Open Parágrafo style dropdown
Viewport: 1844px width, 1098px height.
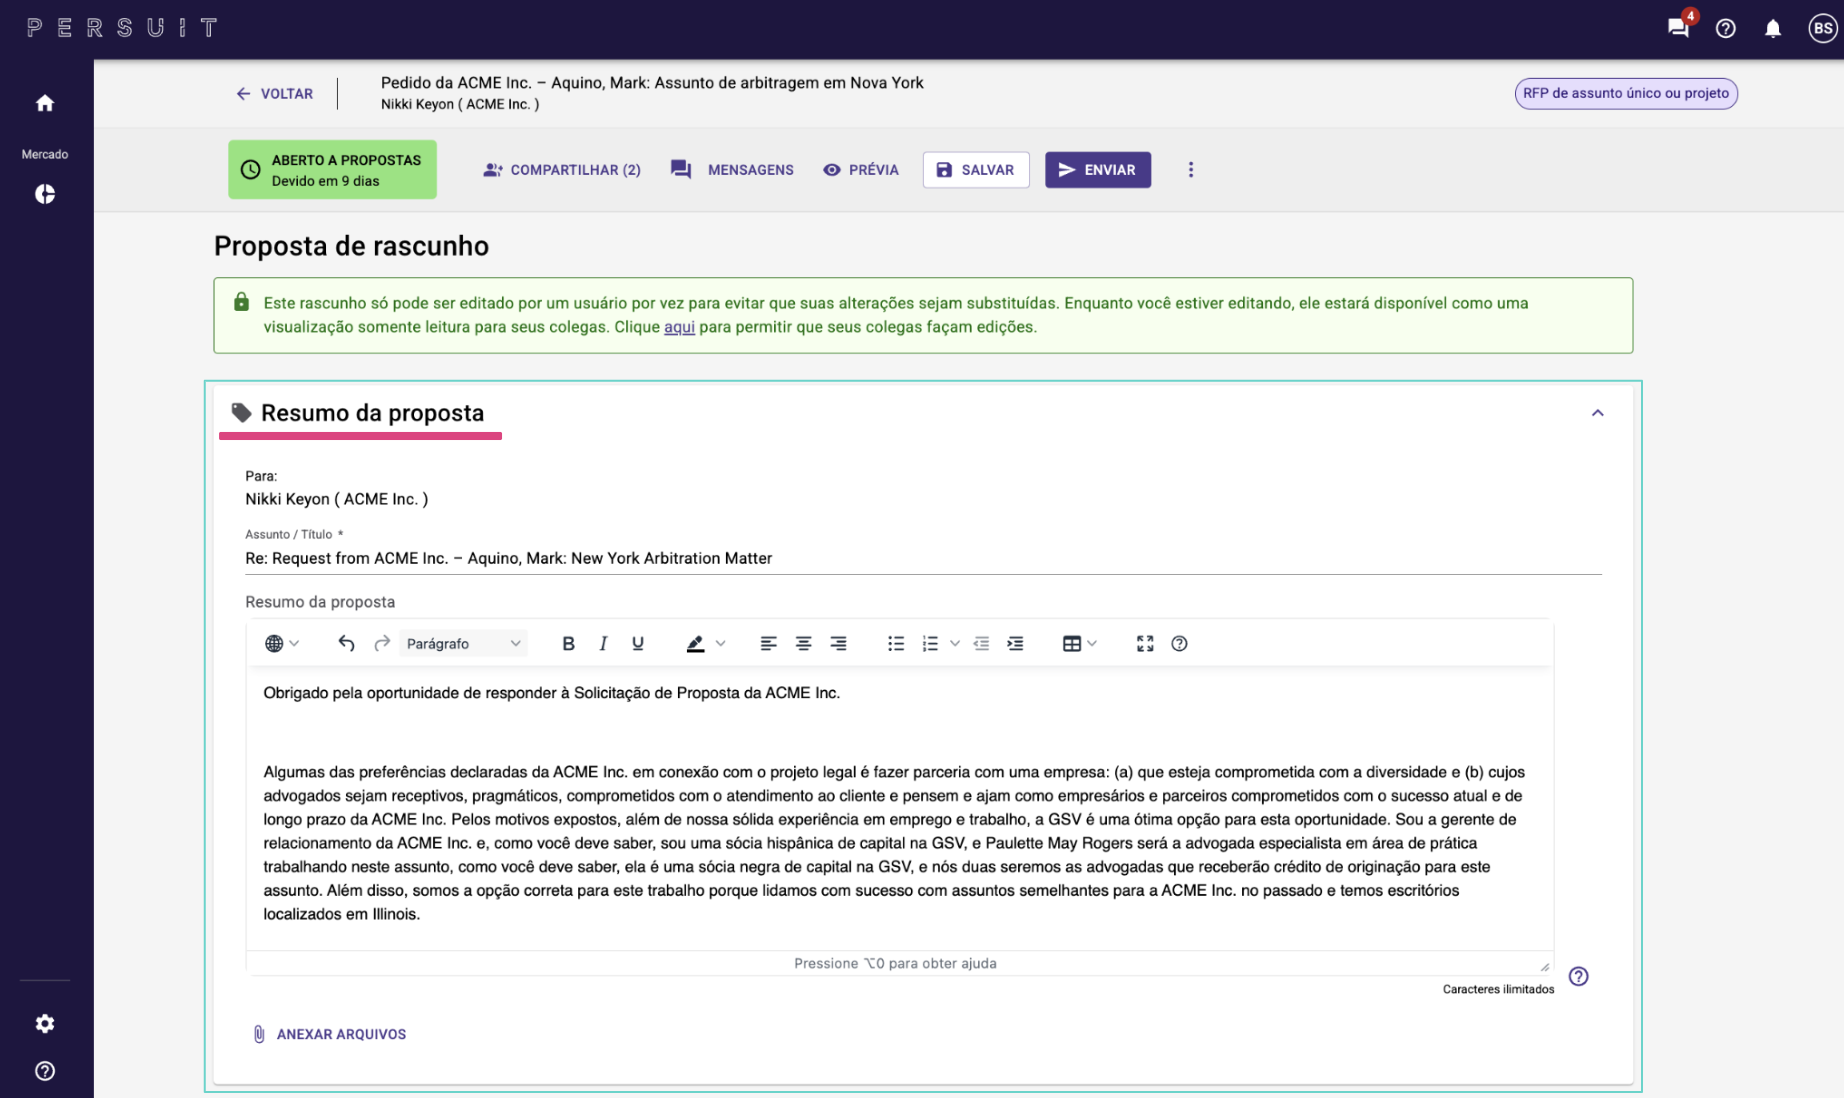pyautogui.click(x=463, y=643)
